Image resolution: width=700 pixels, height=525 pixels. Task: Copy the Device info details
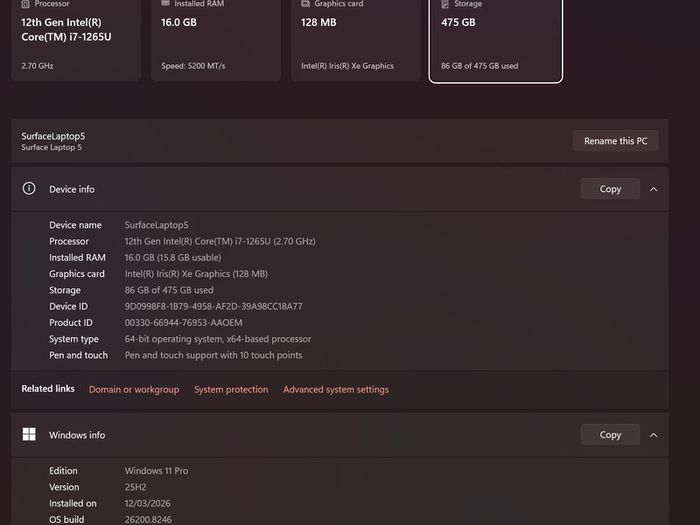pos(610,189)
